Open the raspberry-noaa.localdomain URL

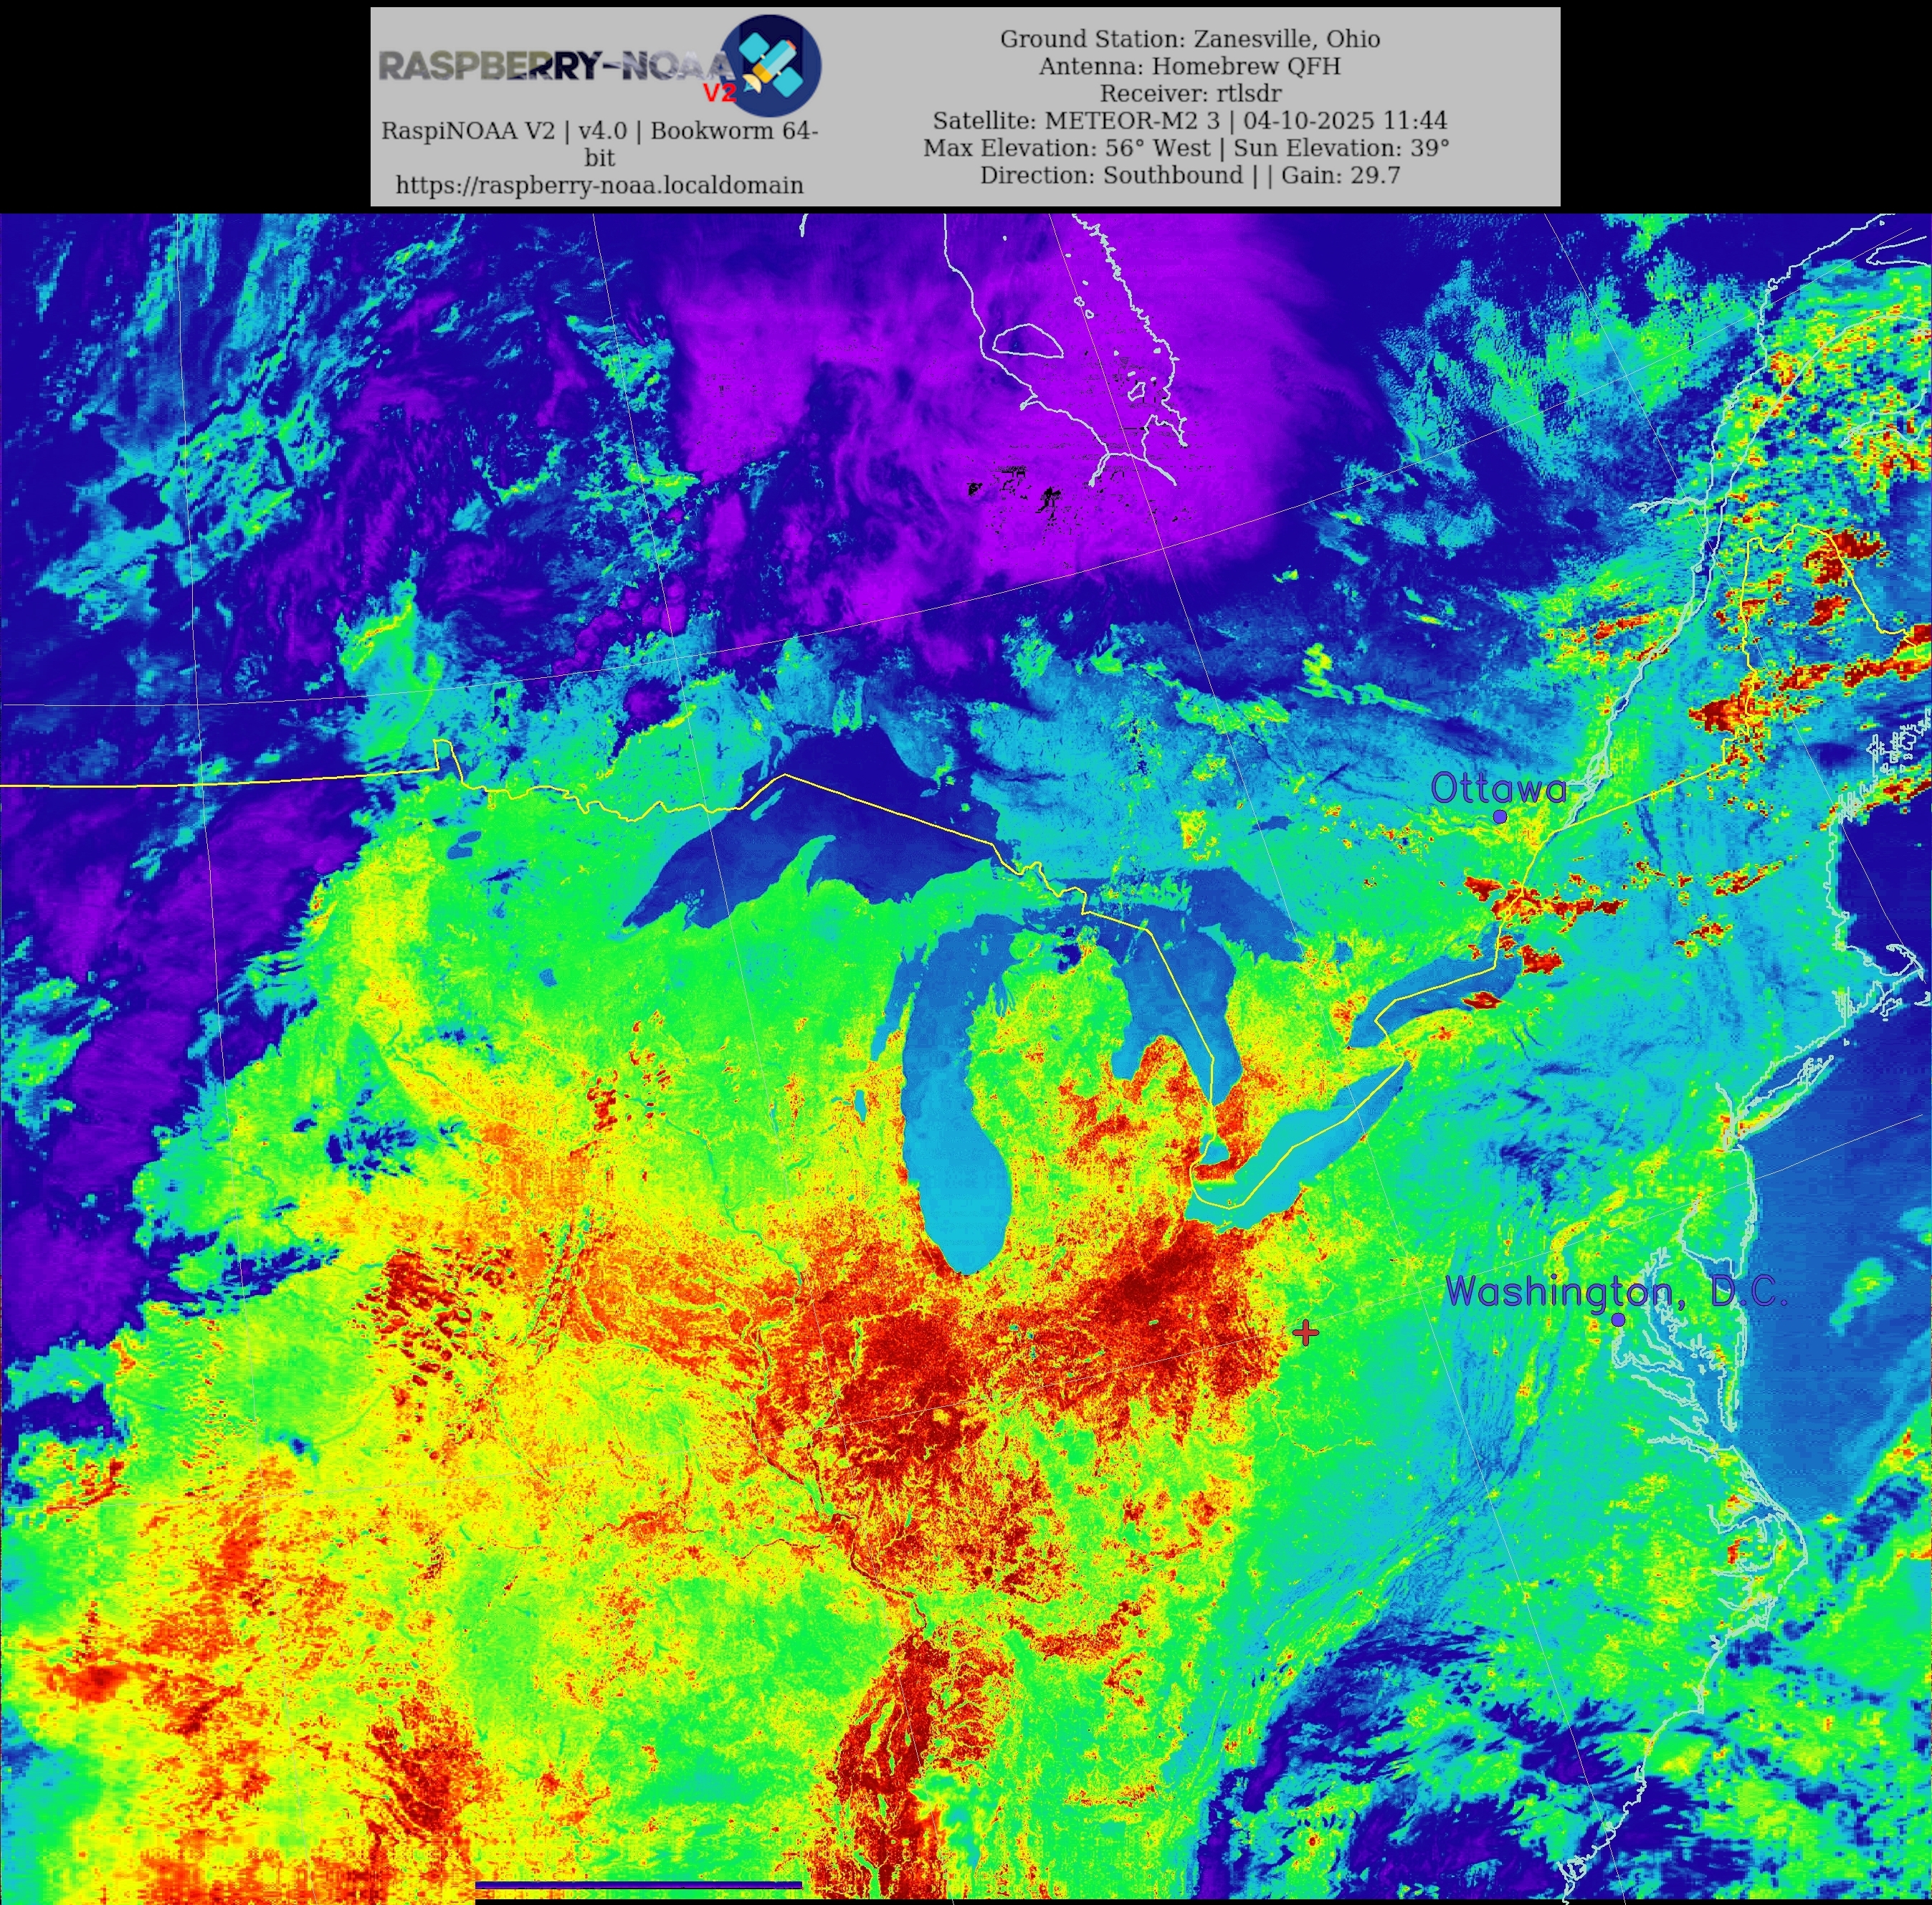click(x=599, y=185)
